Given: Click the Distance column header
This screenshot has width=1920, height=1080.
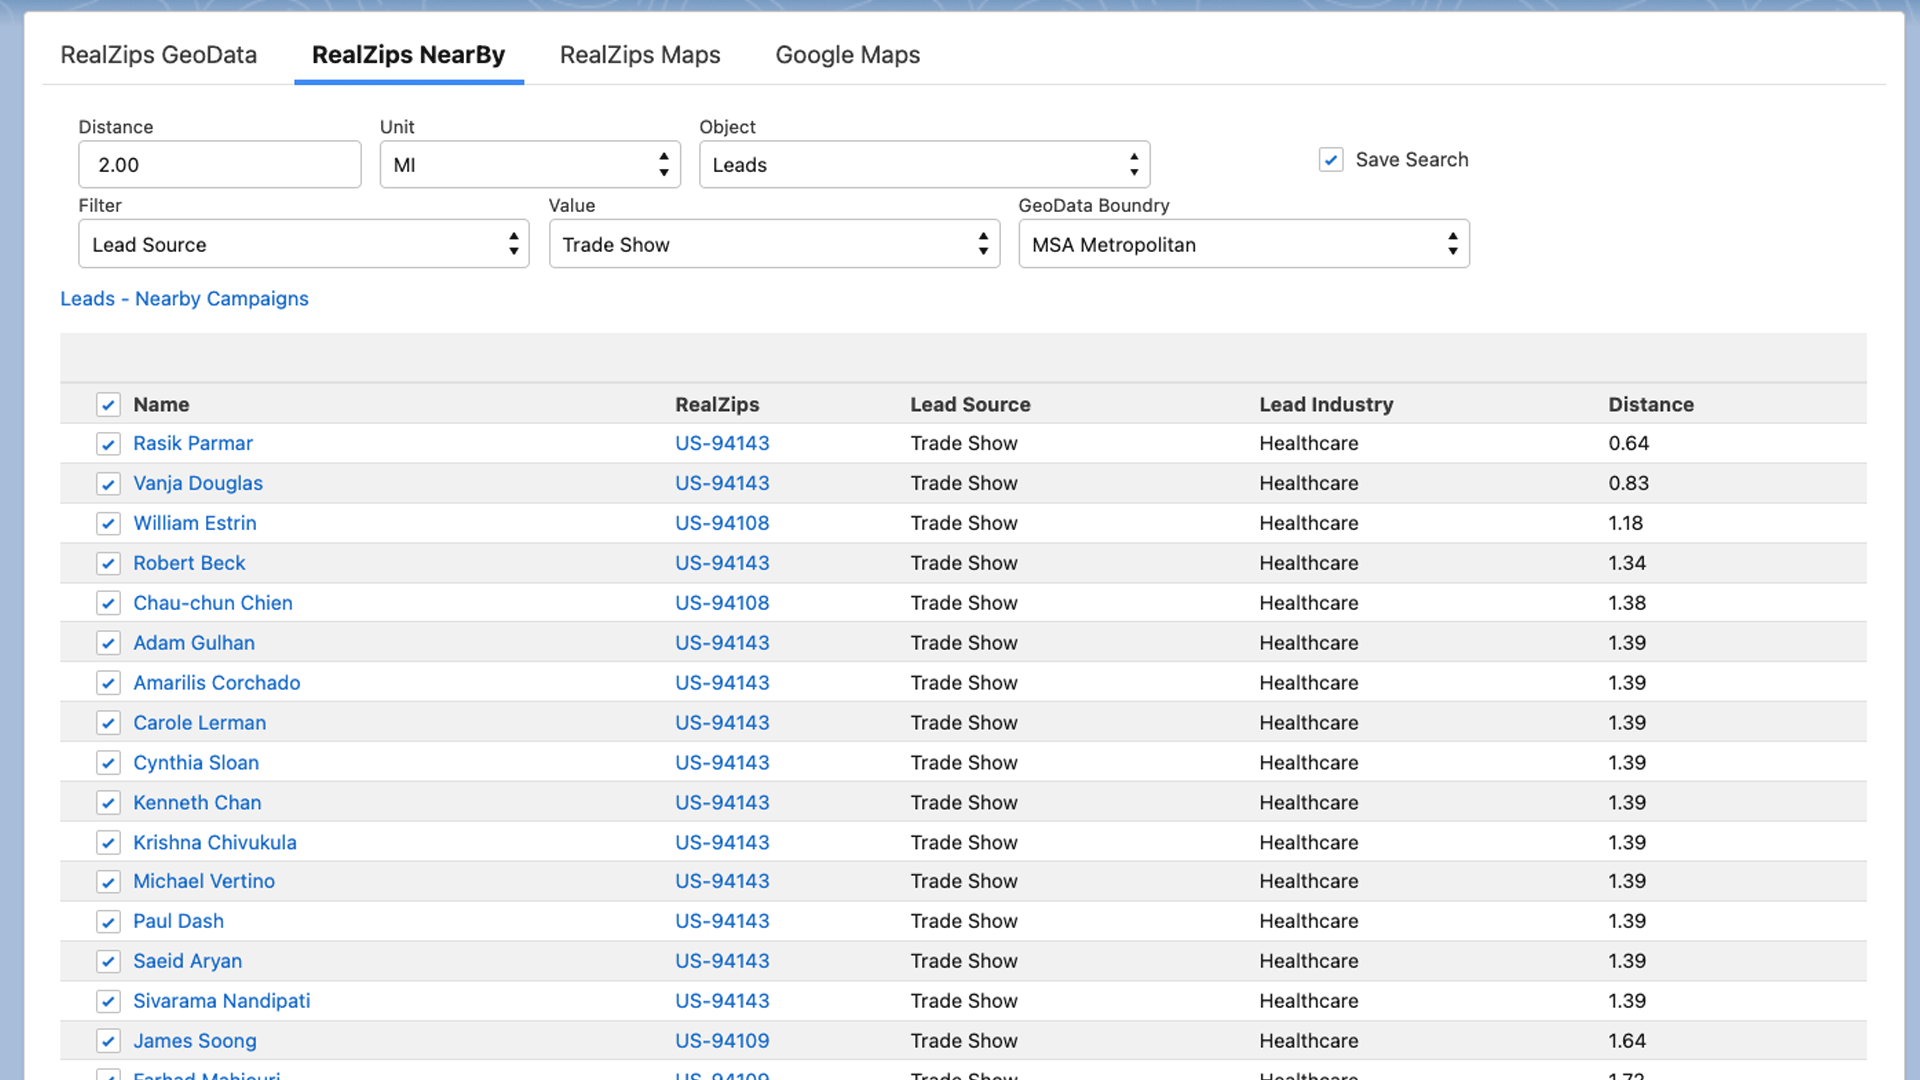Looking at the screenshot, I should tap(1651, 405).
